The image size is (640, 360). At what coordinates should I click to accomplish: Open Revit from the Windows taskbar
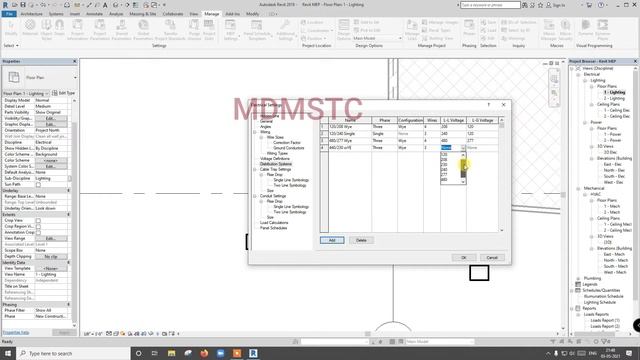tap(253, 353)
